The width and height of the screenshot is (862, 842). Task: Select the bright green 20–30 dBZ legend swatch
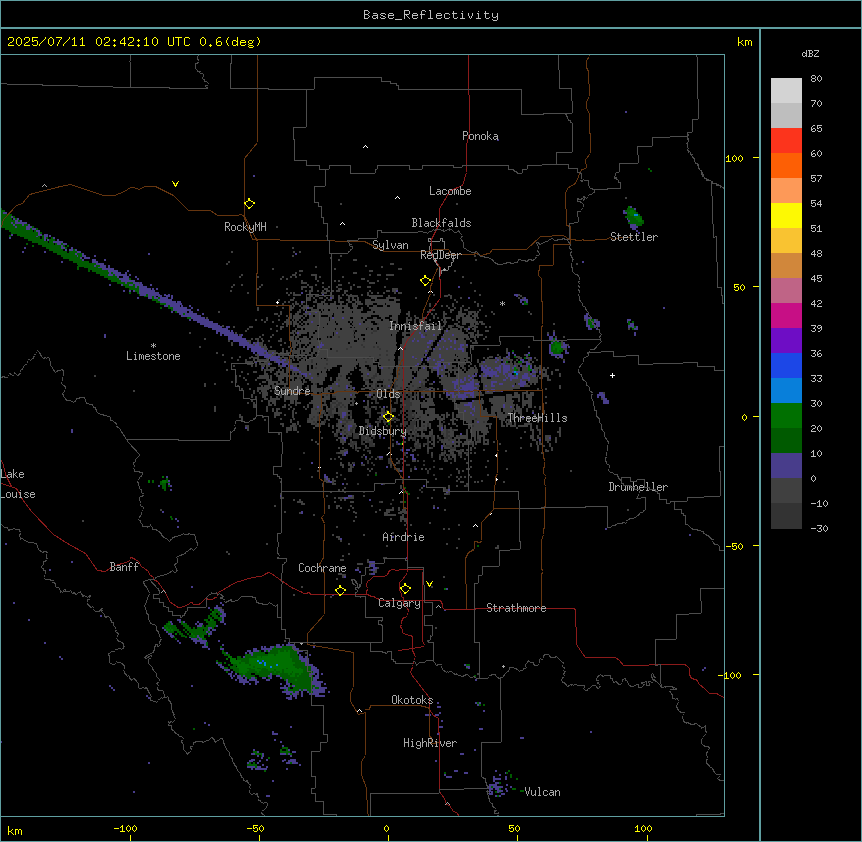coord(786,416)
